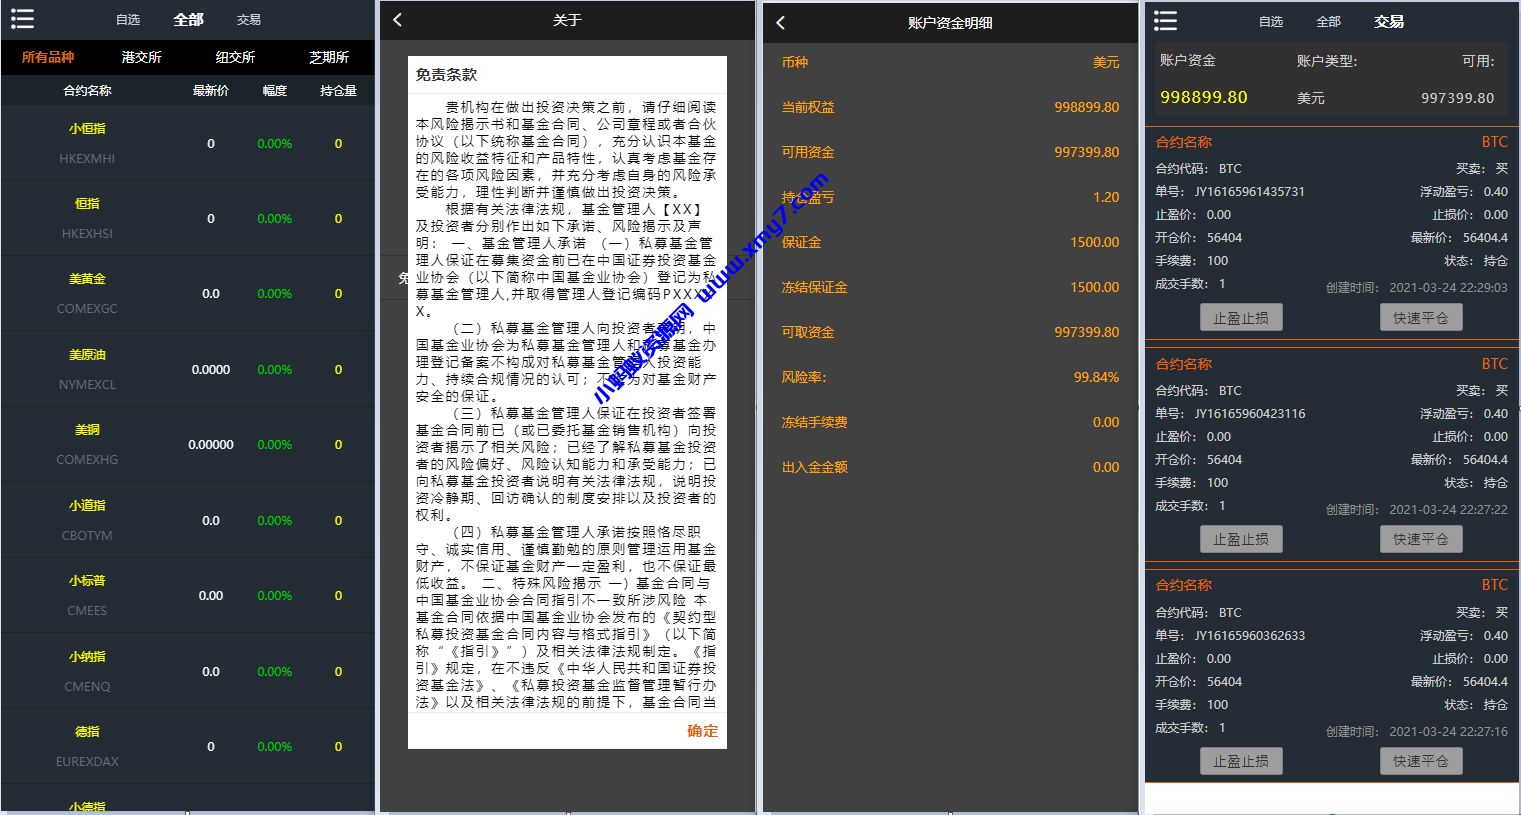Click the 出入金金额 row label
The width and height of the screenshot is (1521, 815).
pyautogui.click(x=814, y=467)
